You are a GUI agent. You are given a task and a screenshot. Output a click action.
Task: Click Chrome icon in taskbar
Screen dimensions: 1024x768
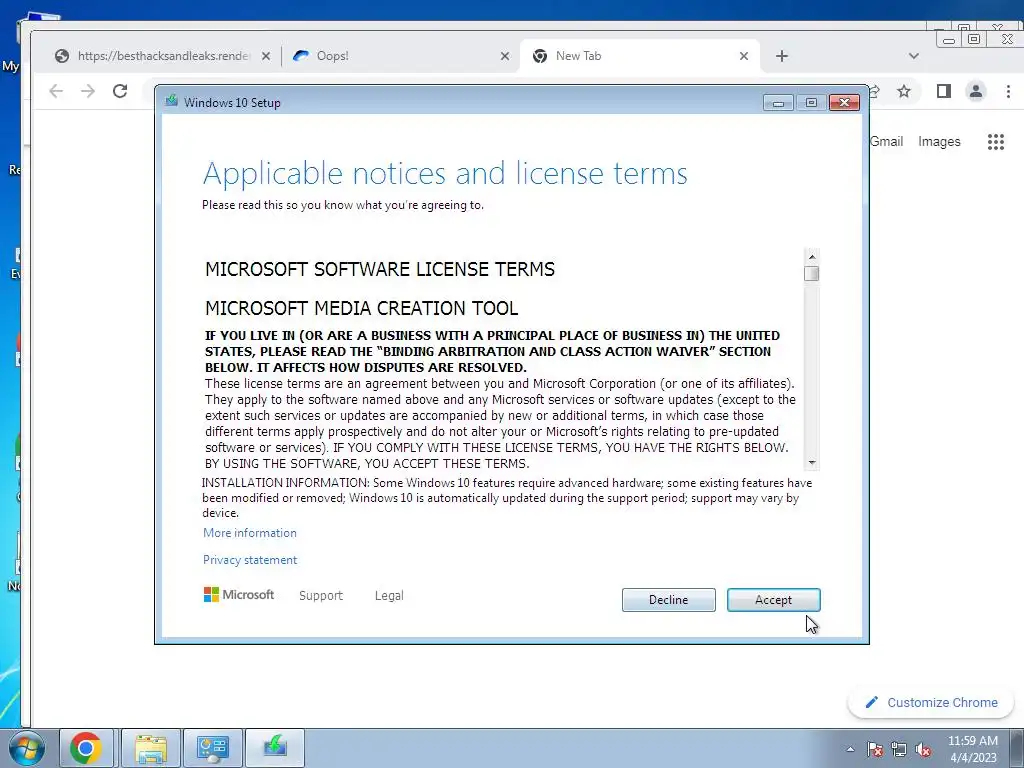(86, 748)
